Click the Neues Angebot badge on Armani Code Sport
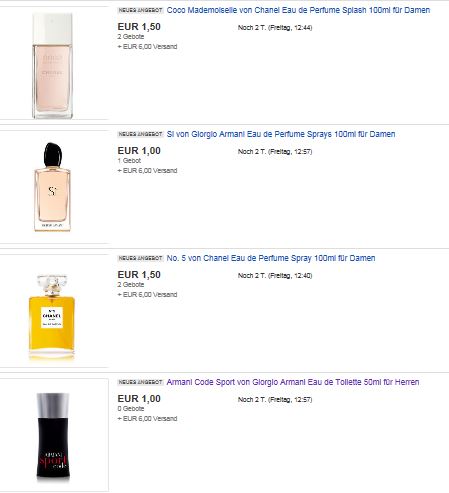The width and height of the screenshot is (449, 493). coord(140,382)
